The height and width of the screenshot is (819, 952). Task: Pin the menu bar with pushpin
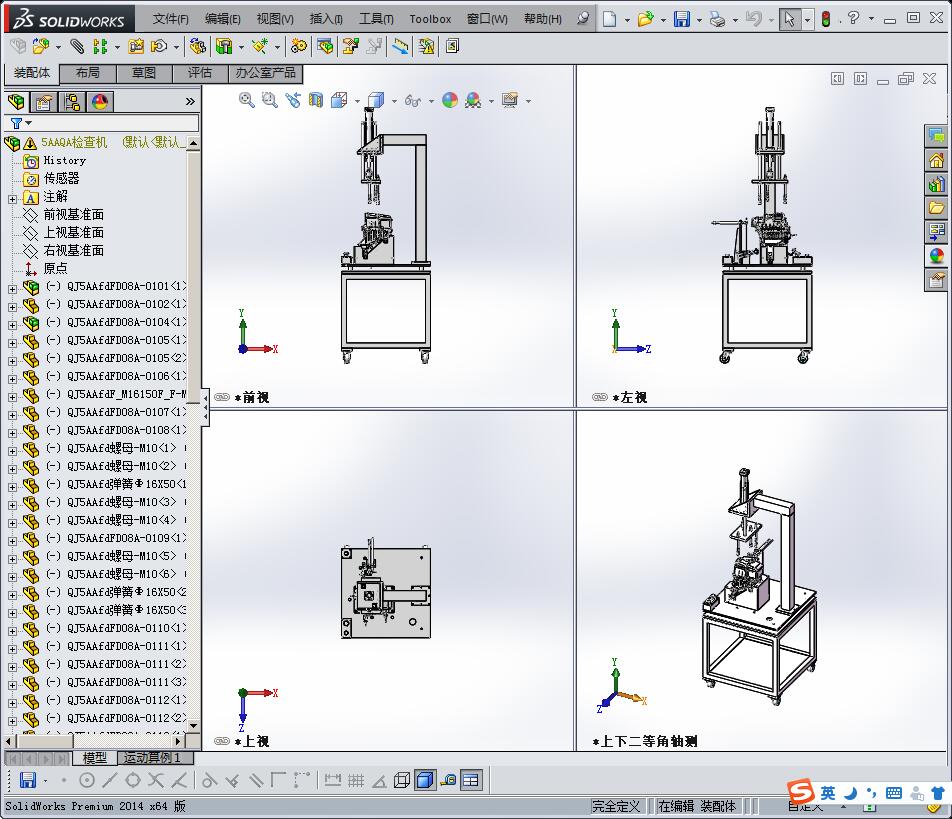(583, 18)
